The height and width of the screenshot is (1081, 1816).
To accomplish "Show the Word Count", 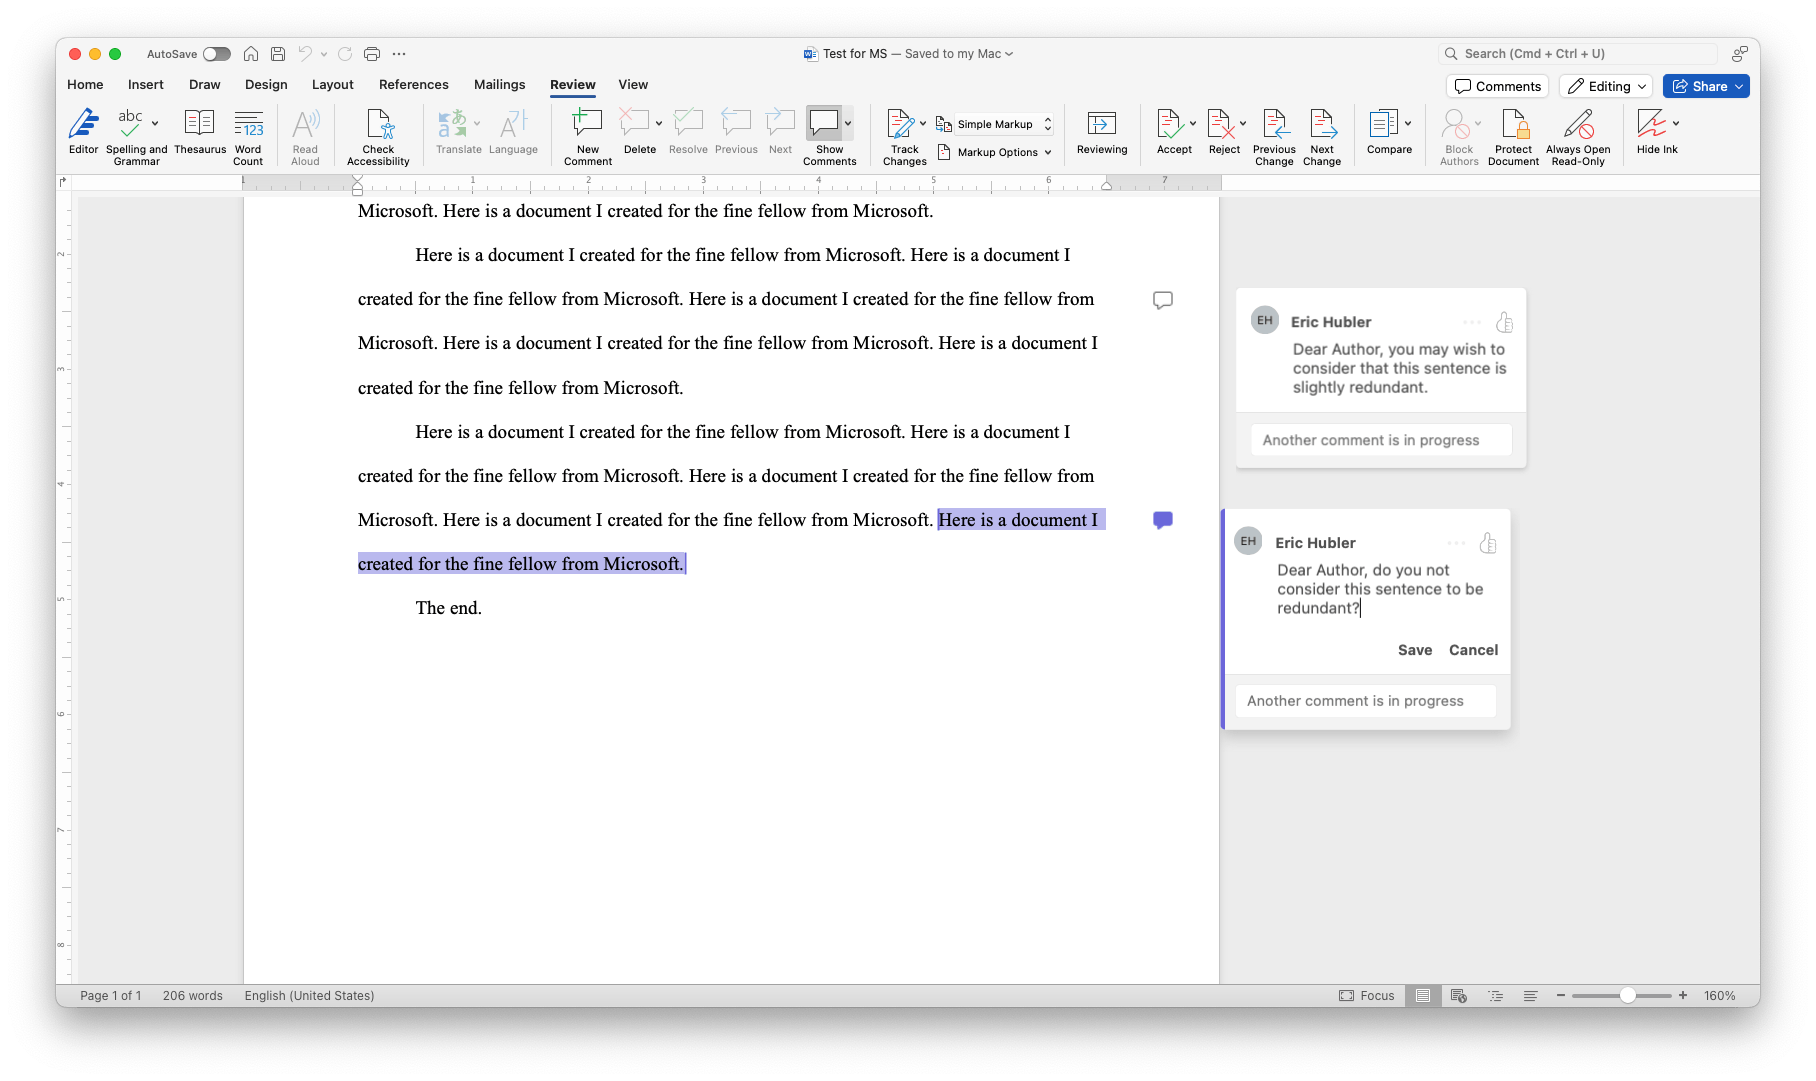I will tap(248, 137).
